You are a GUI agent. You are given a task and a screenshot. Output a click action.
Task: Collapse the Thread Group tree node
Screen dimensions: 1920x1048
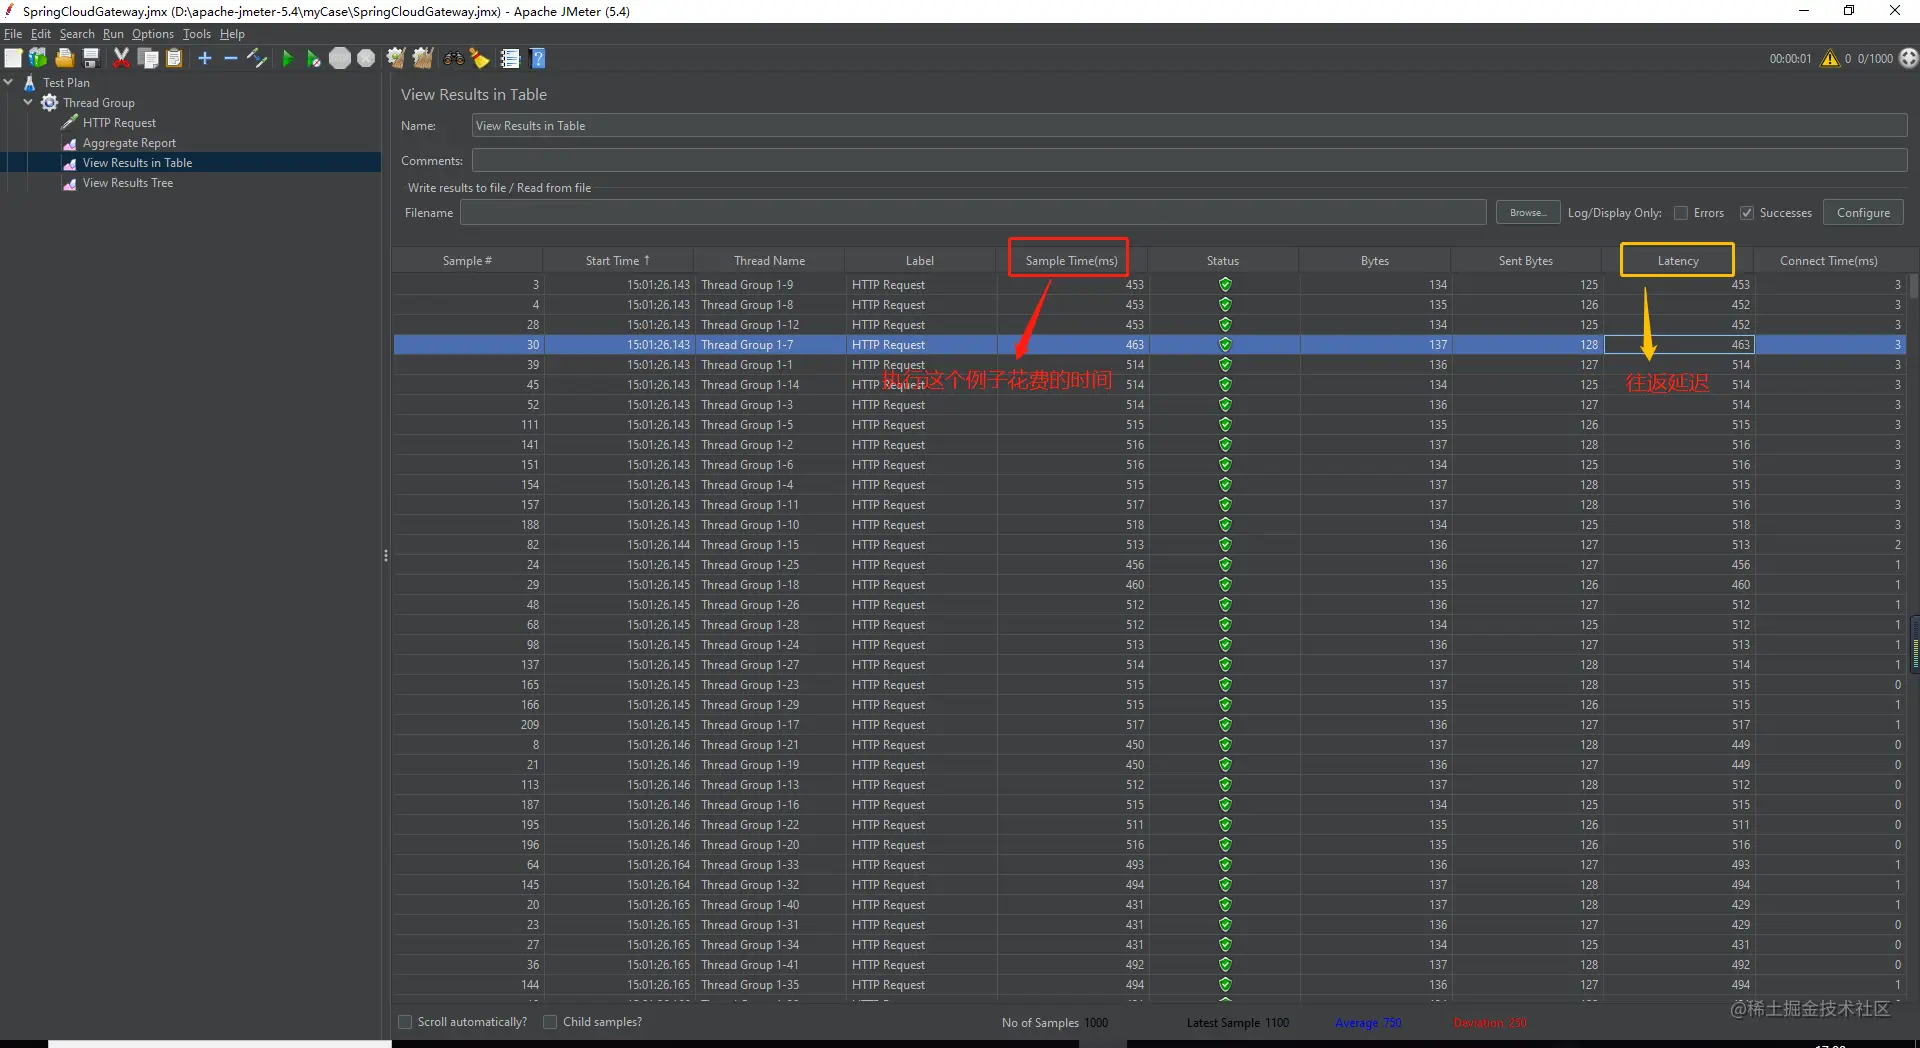[28, 103]
